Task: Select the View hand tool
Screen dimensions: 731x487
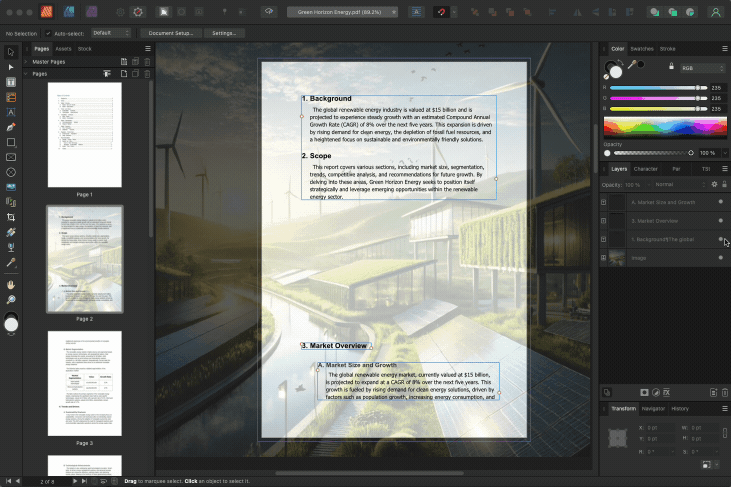Action: (11, 284)
